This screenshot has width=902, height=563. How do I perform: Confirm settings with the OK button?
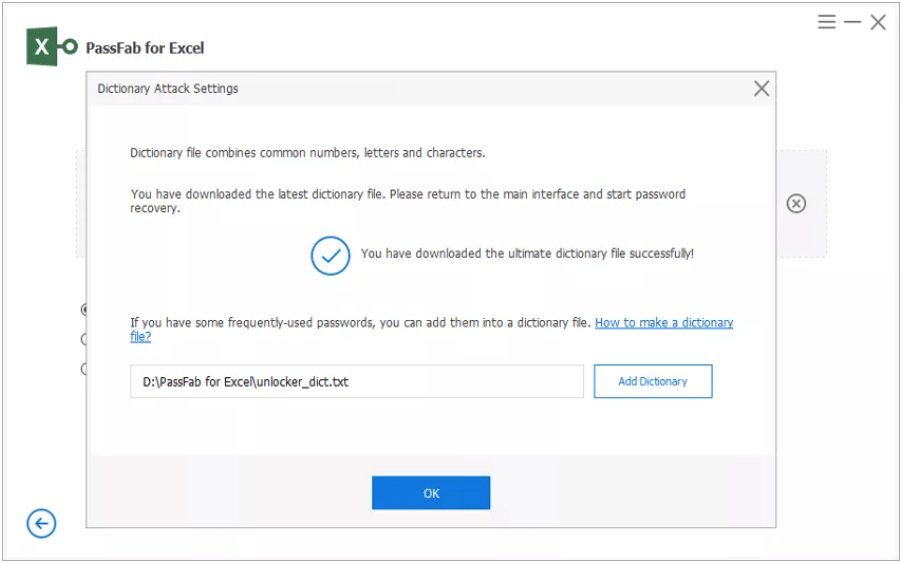pyautogui.click(x=431, y=493)
